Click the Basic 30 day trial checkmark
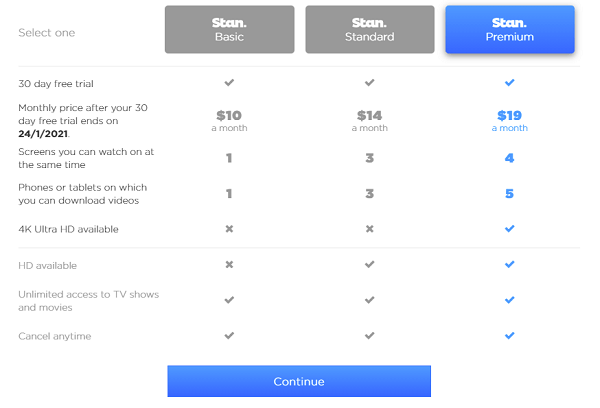The image size is (600, 408). tap(229, 82)
